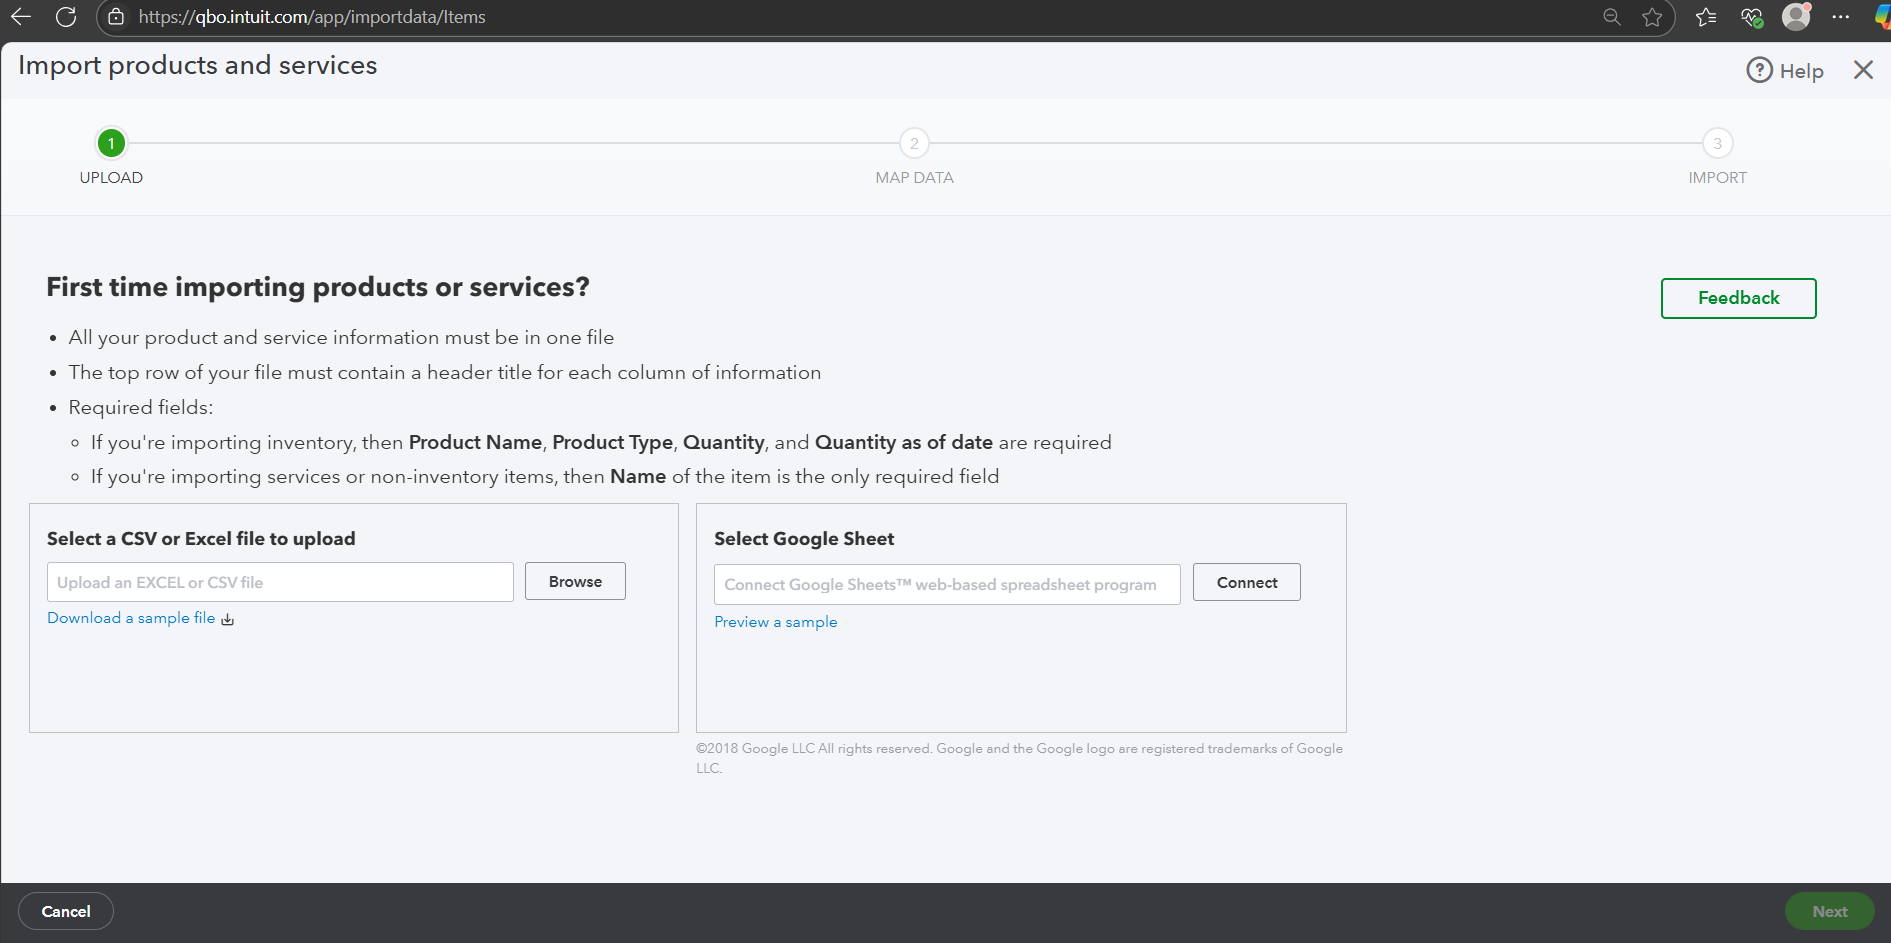Screen dimensions: 1891x943
Task: Open the browser Settings and more menu
Action: [x=1840, y=17]
